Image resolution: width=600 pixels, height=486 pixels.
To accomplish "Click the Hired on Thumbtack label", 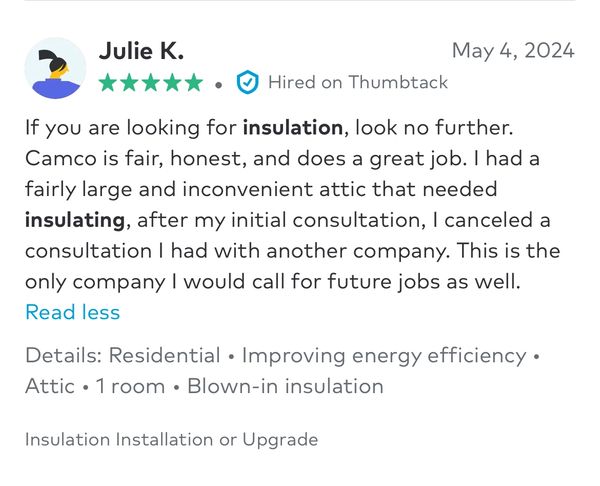I will 357,83.
